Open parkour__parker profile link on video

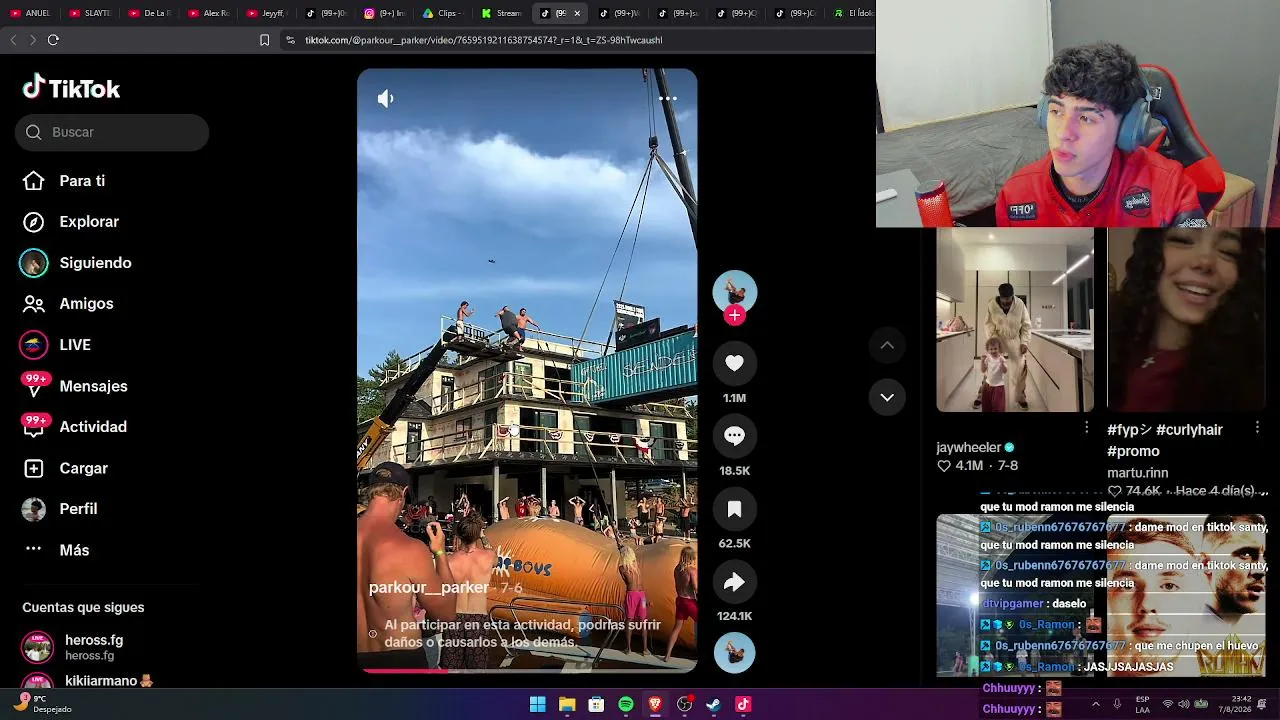429,588
